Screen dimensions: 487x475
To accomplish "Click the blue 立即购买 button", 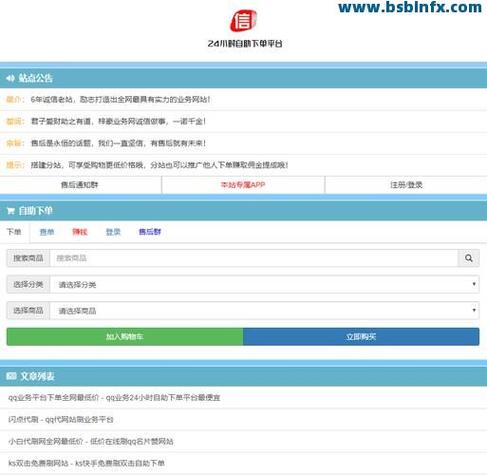I will coord(361,337).
